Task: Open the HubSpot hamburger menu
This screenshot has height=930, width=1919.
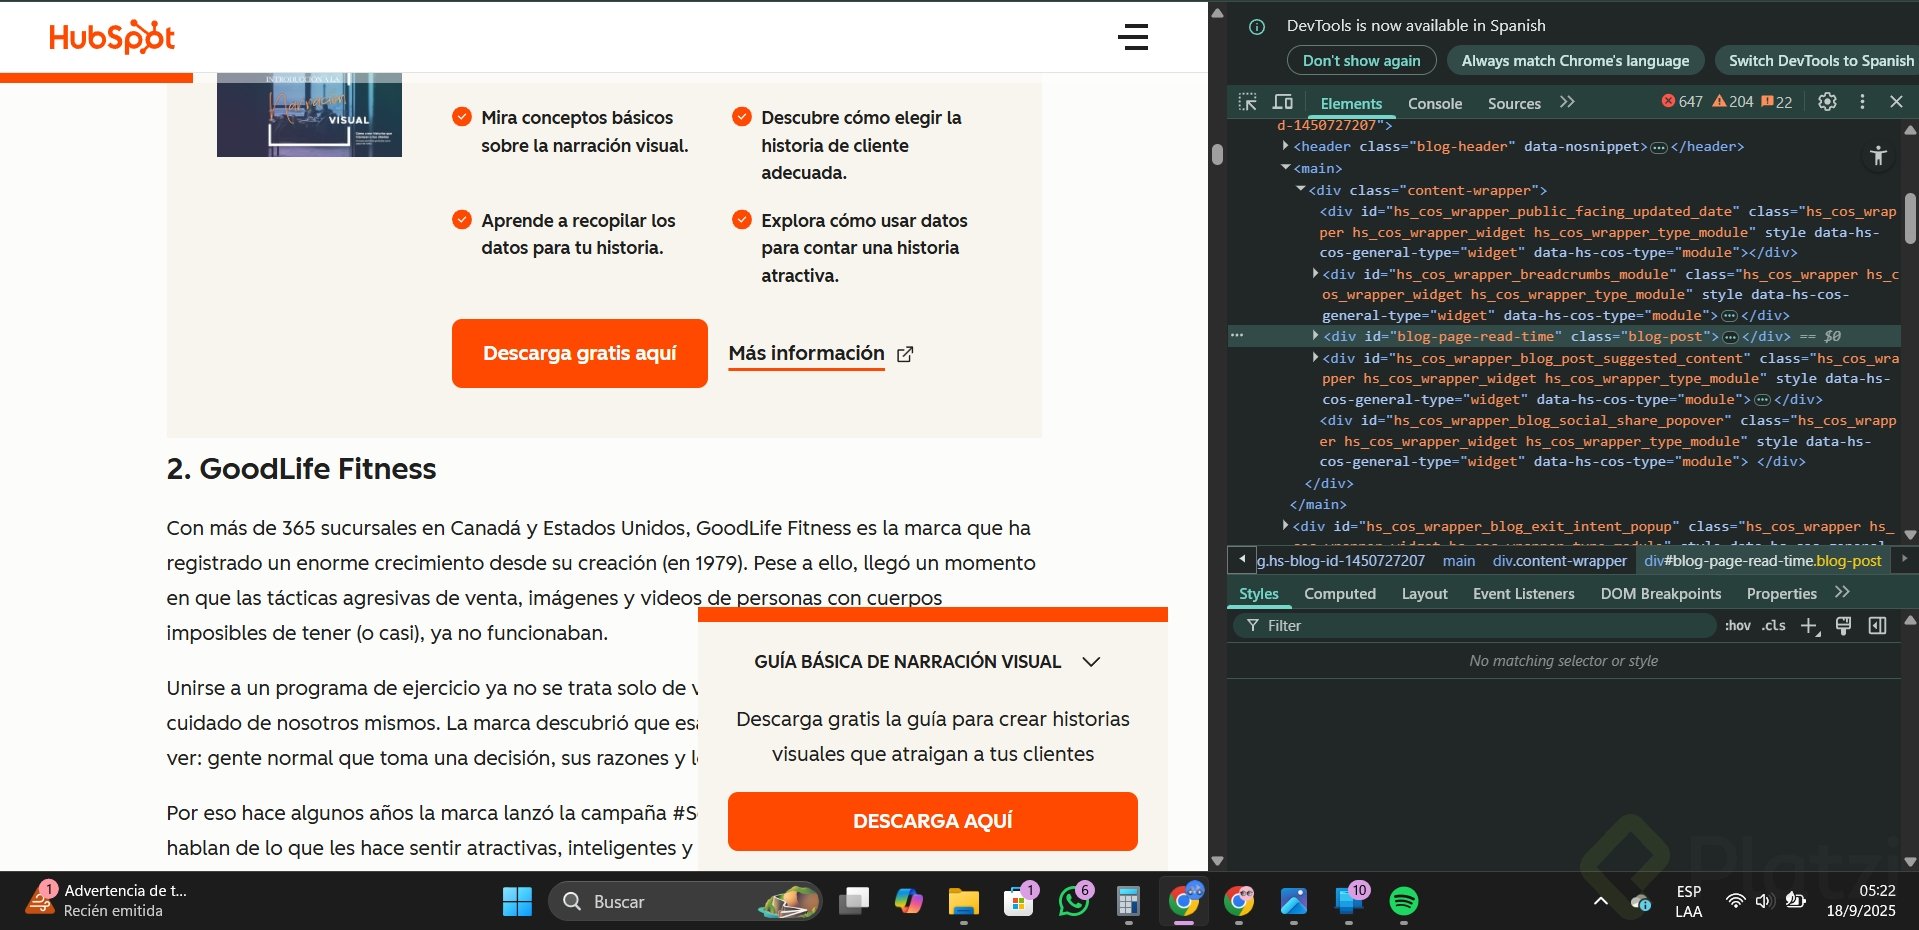Action: 1133,37
